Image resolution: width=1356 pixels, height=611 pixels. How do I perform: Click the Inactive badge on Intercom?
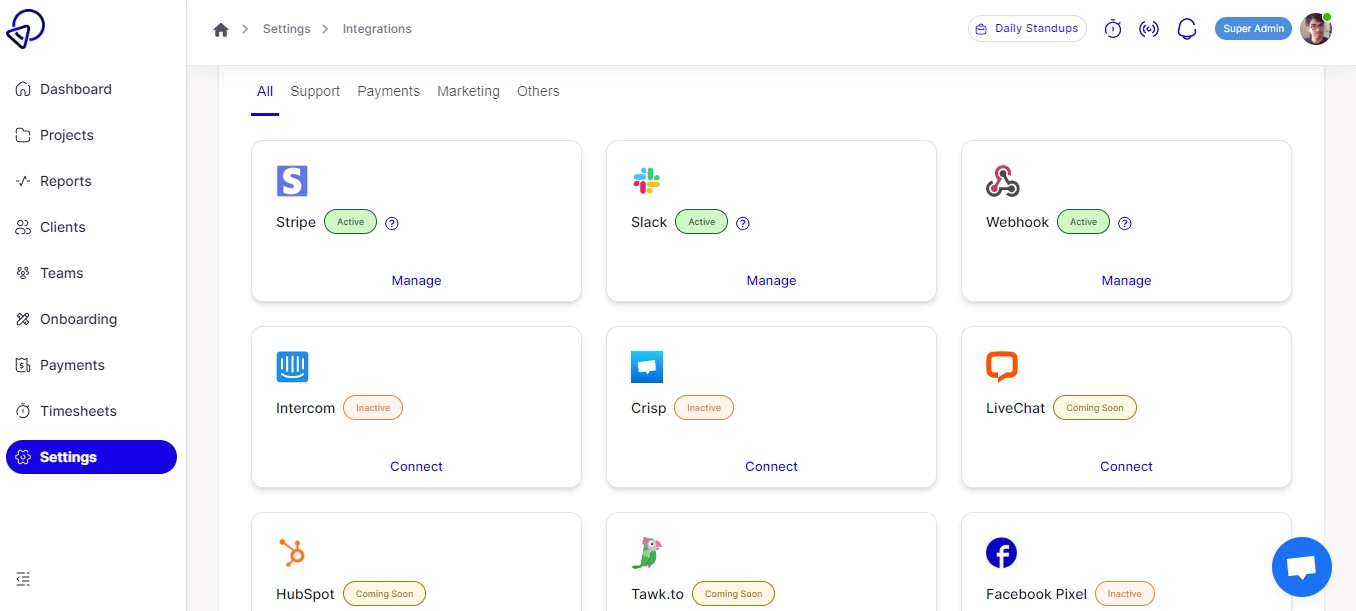coord(373,408)
